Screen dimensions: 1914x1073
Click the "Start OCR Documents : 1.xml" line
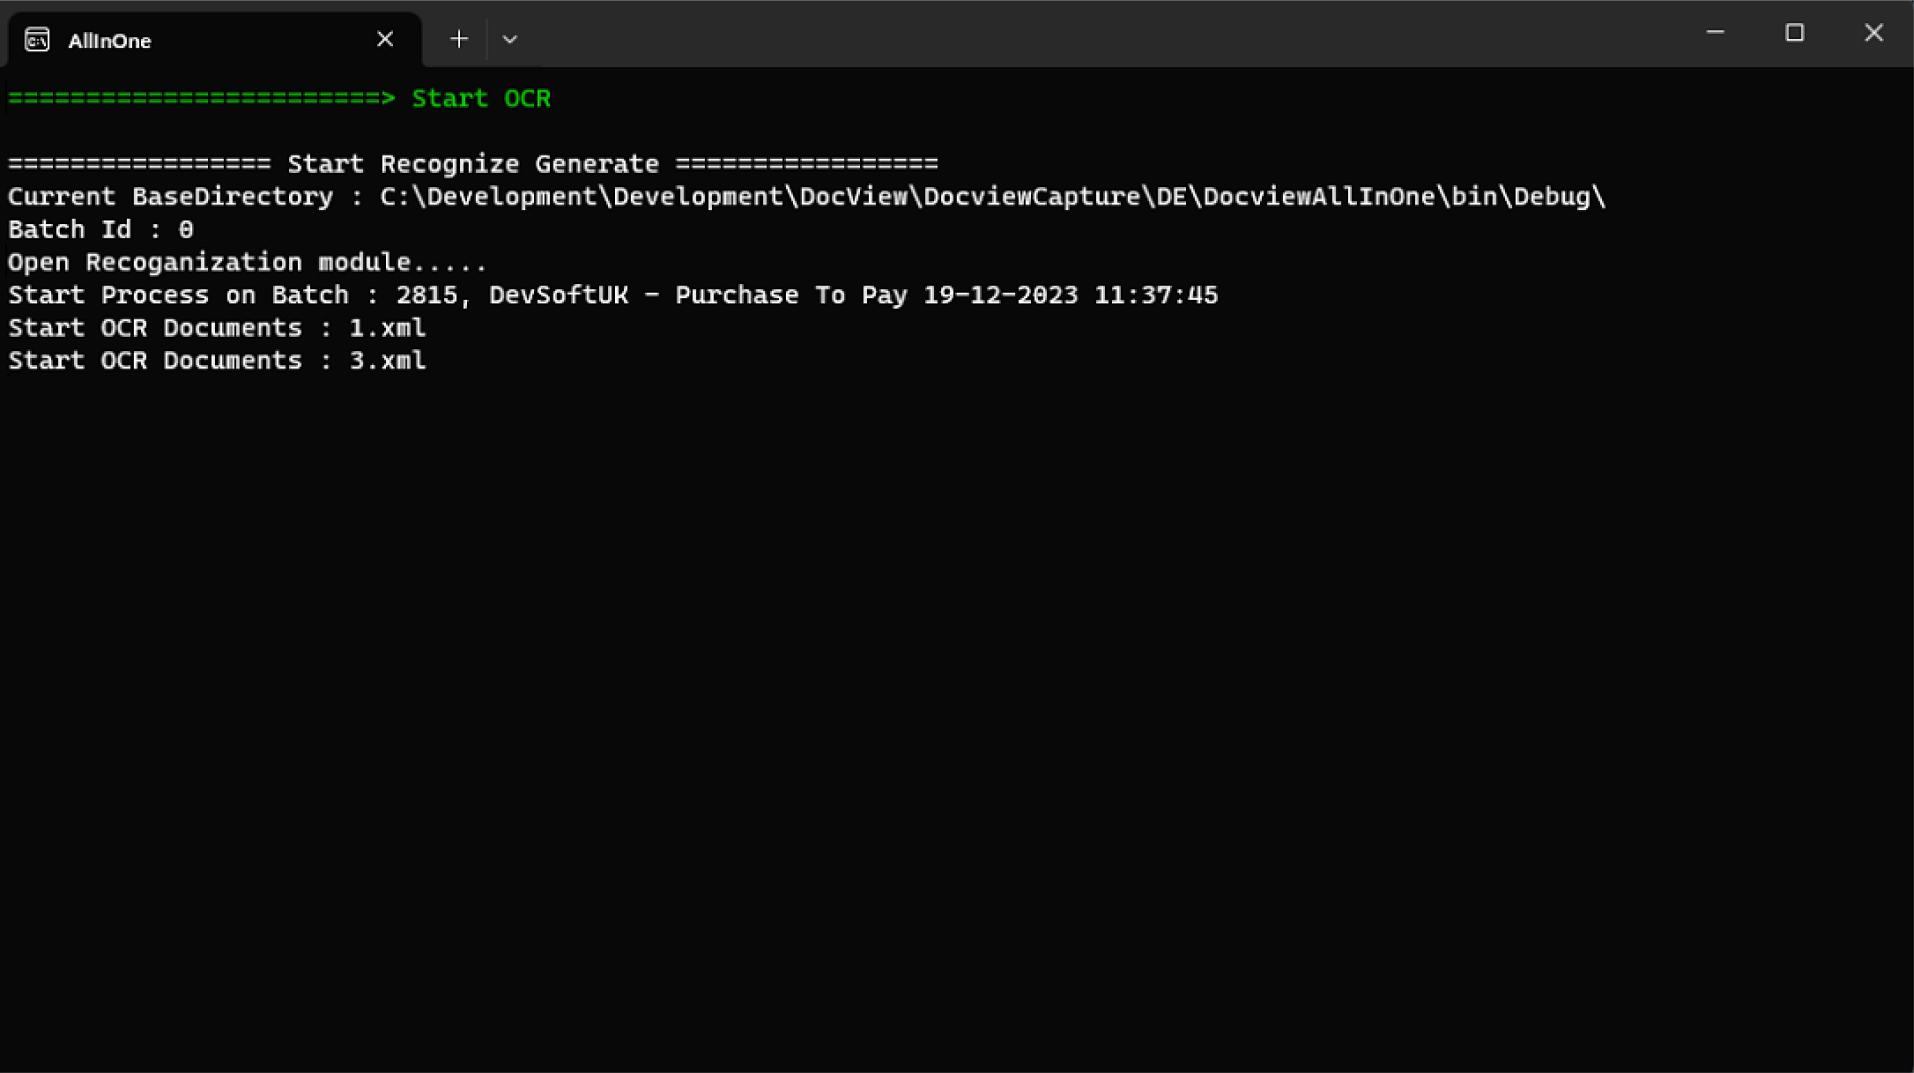coord(217,328)
